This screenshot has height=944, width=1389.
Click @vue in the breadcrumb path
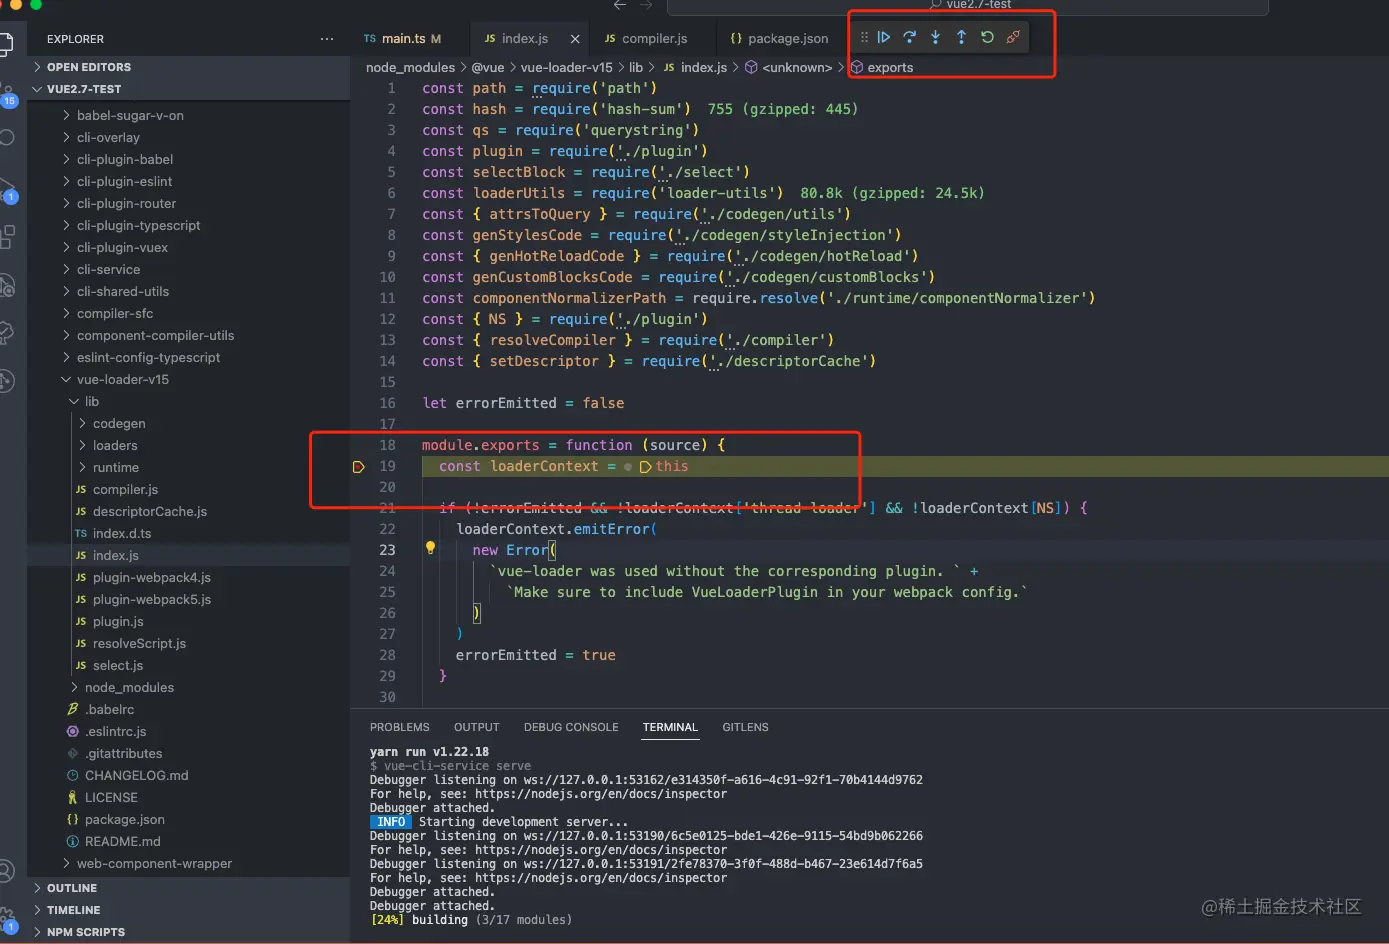[488, 67]
